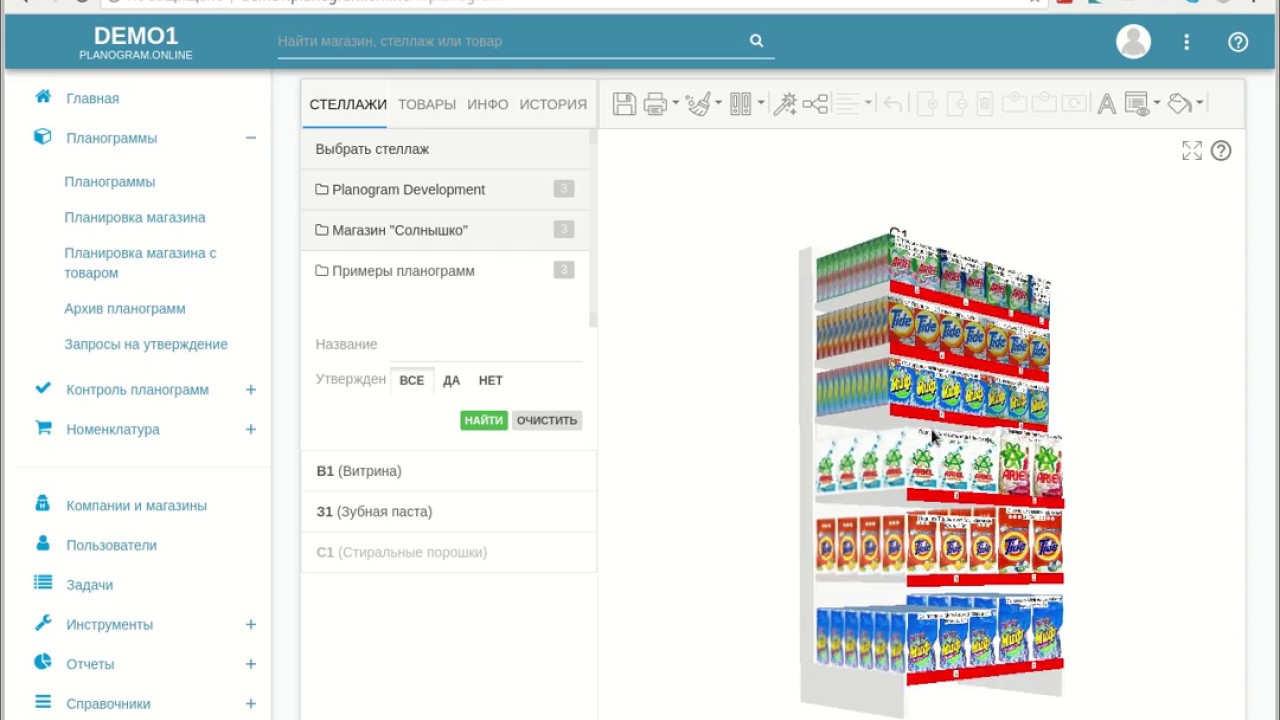Click the ОЧИСТИТЬ button

coord(547,420)
